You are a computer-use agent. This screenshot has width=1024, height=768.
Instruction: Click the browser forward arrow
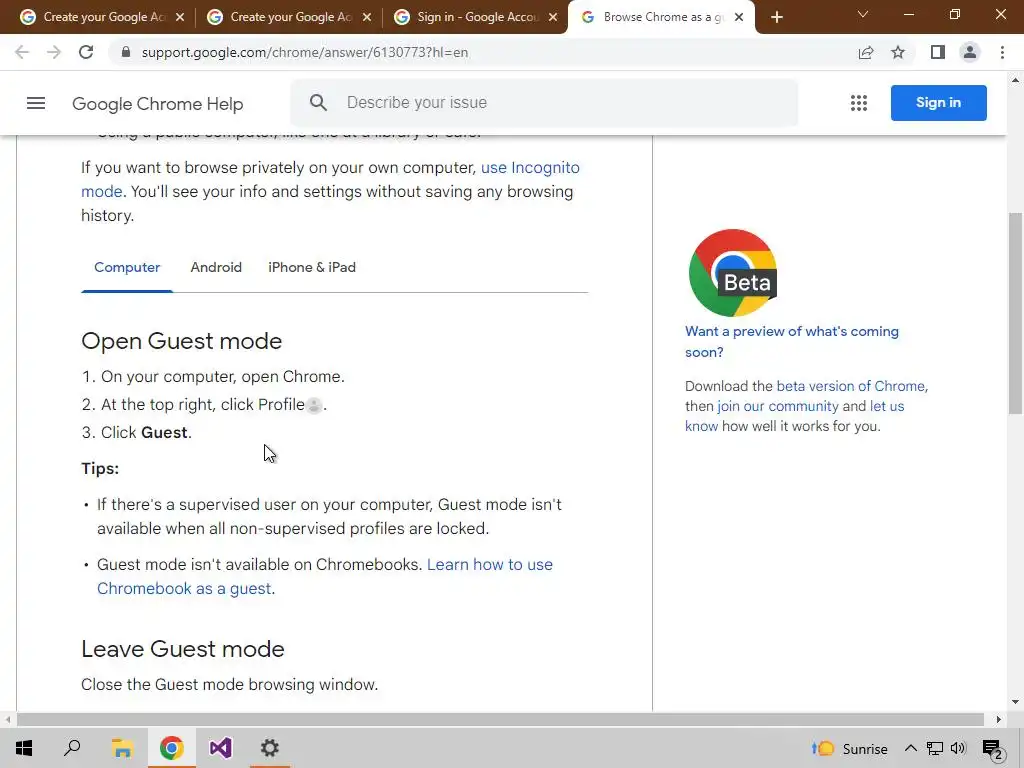pos(54,52)
